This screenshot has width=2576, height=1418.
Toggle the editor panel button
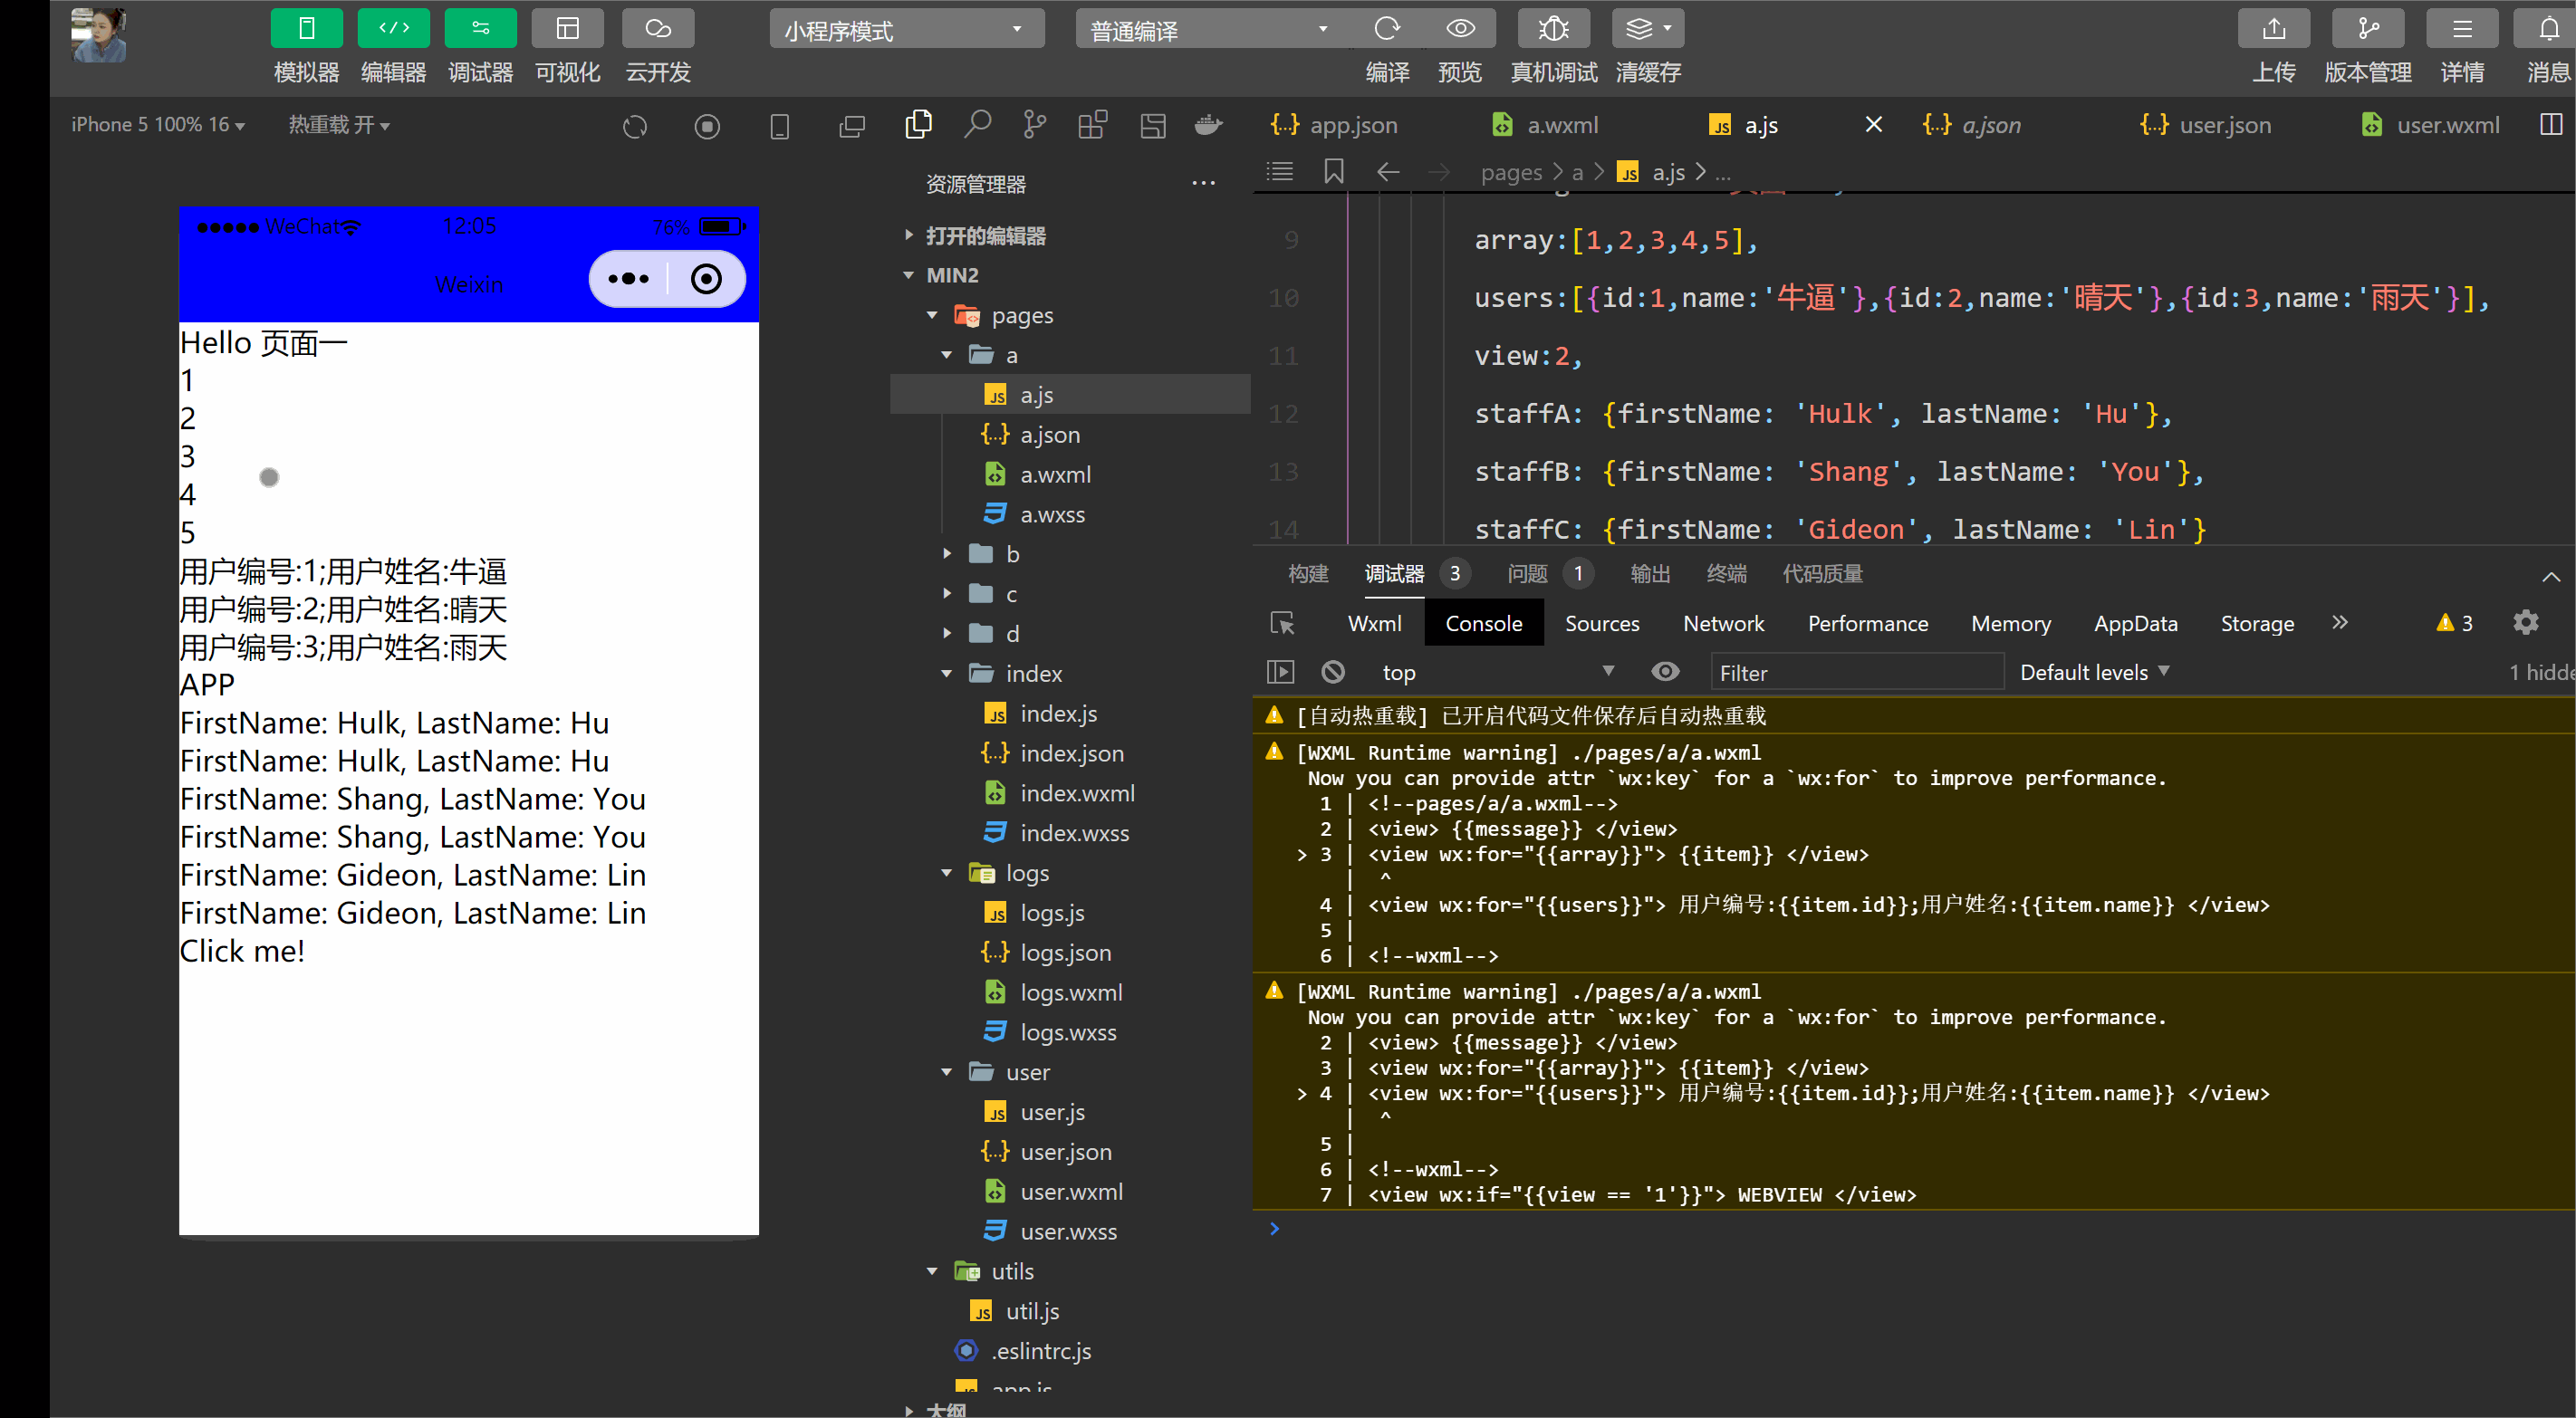393,29
